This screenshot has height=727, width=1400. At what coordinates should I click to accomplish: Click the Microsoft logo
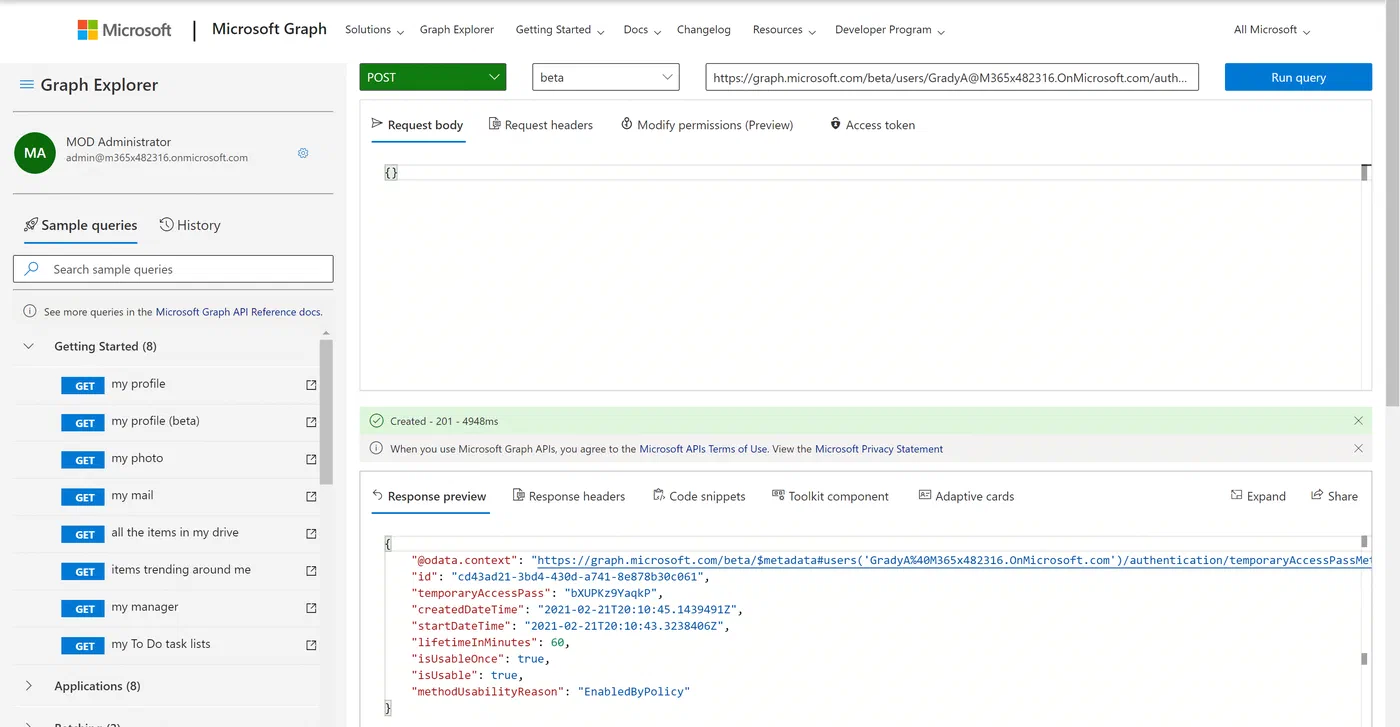coord(125,30)
